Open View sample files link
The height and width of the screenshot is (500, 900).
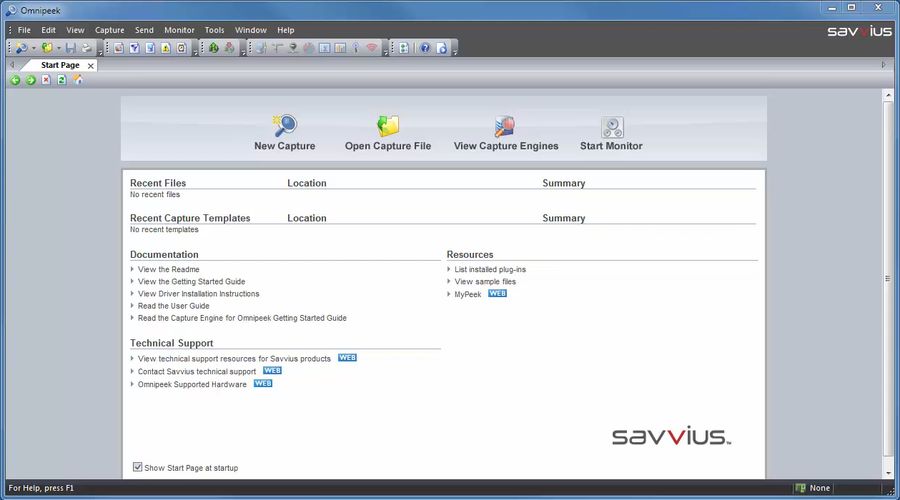point(485,281)
